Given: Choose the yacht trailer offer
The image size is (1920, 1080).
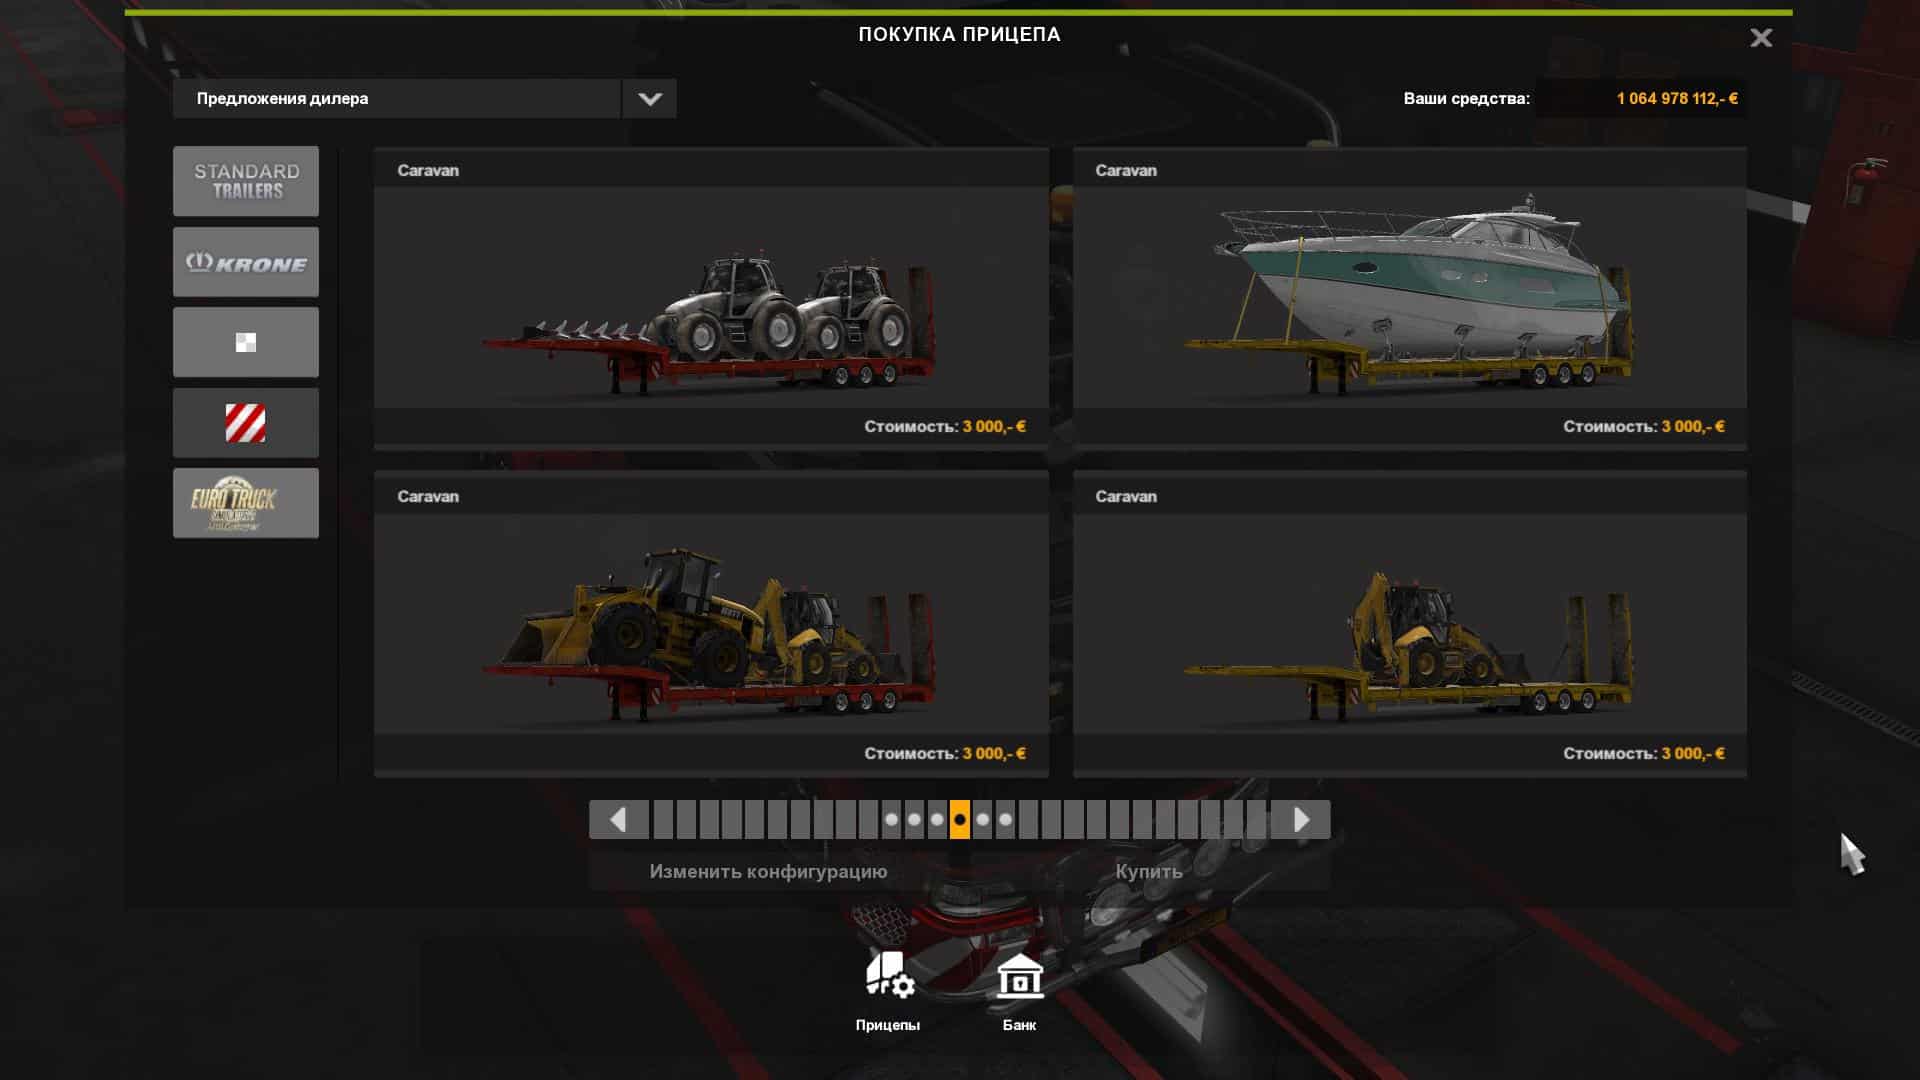Looking at the screenshot, I should pos(1410,298).
